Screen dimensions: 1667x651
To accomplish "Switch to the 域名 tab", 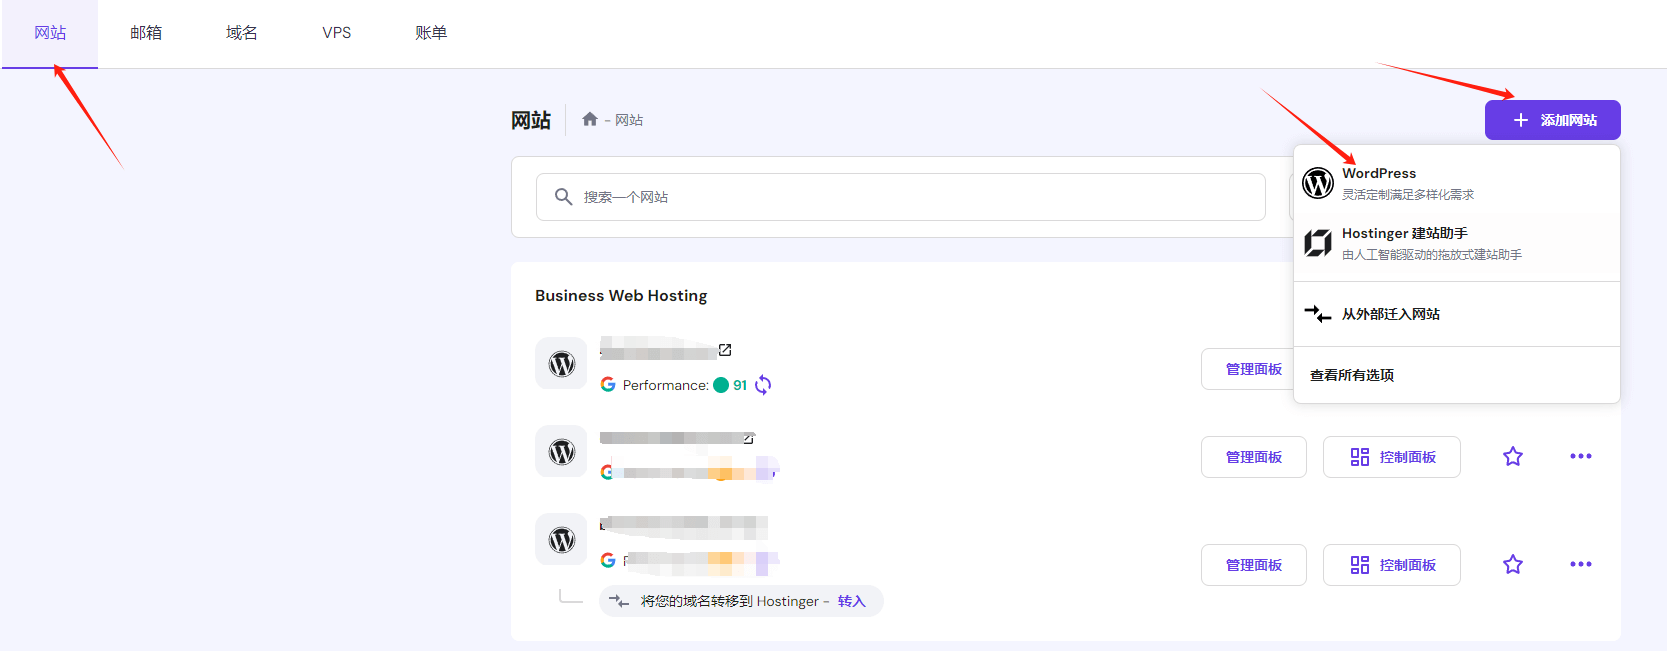I will (x=241, y=33).
